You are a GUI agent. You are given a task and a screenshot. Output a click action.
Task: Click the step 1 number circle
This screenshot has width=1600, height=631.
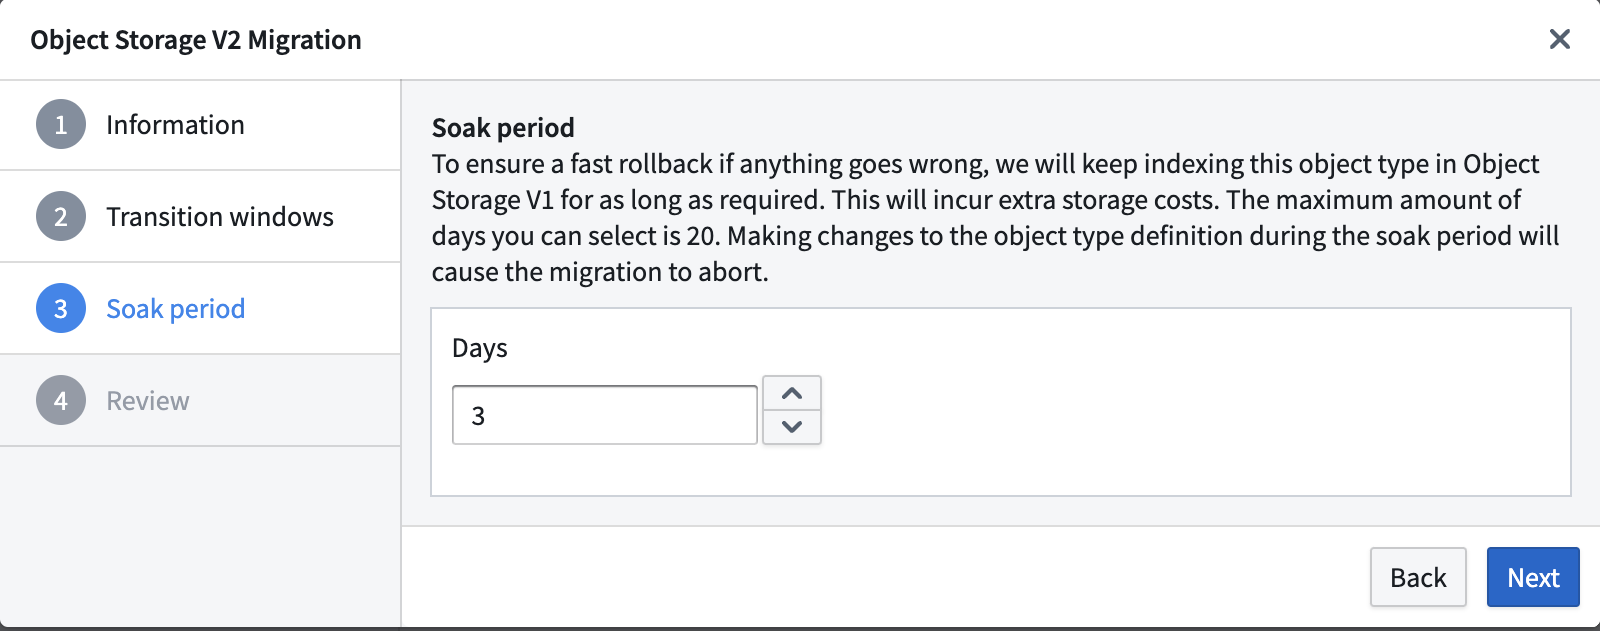pos(61,125)
